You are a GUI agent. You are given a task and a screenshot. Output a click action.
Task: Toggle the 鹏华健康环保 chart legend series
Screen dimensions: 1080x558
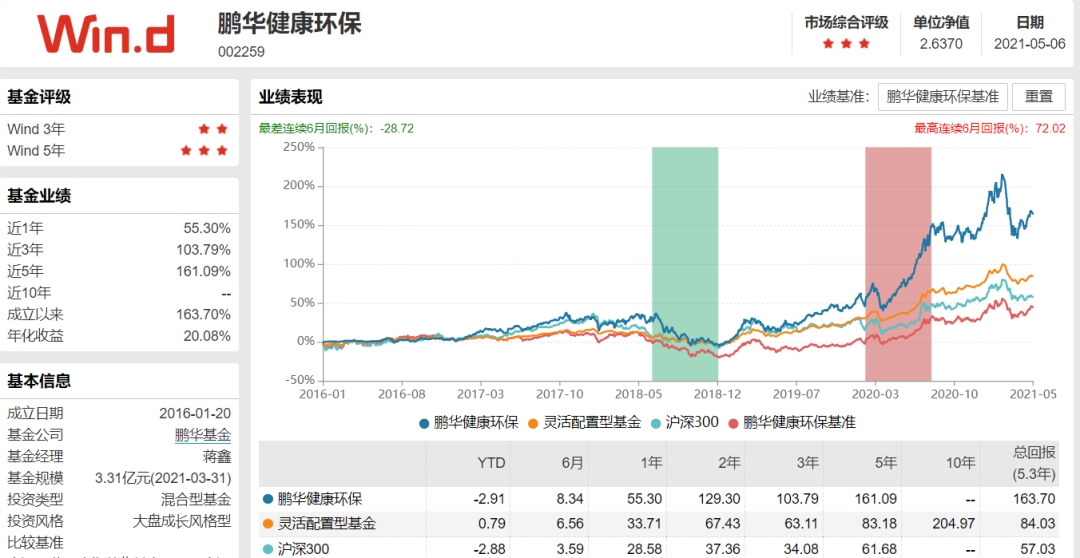click(x=468, y=423)
